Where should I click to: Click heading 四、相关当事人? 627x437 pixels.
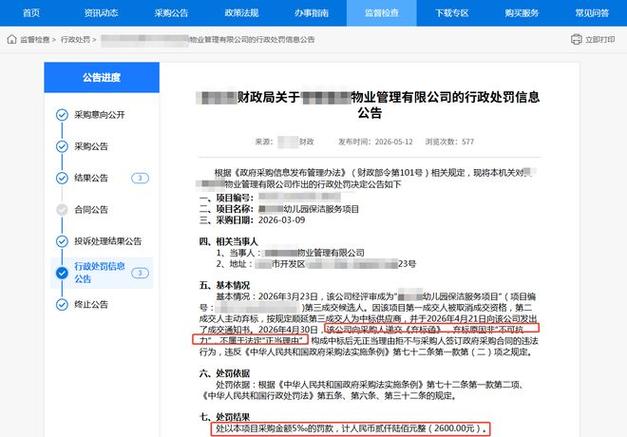[x=229, y=241]
